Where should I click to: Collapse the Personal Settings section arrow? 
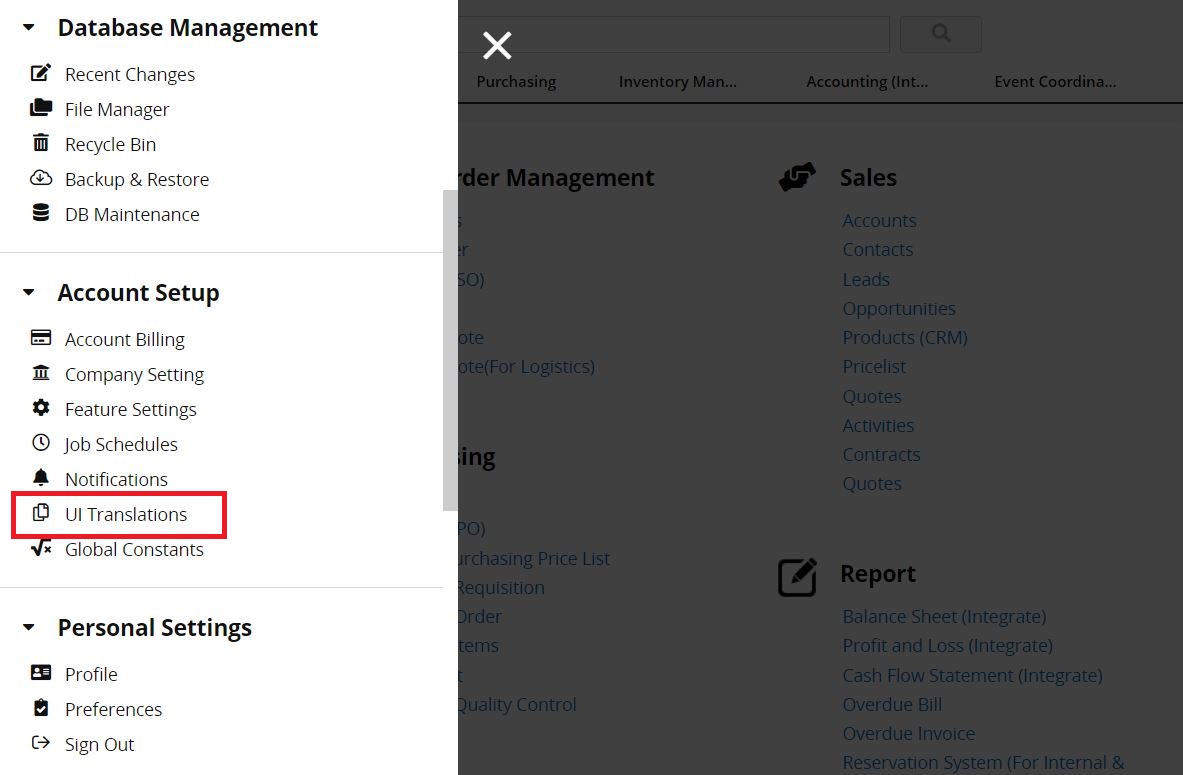point(29,627)
